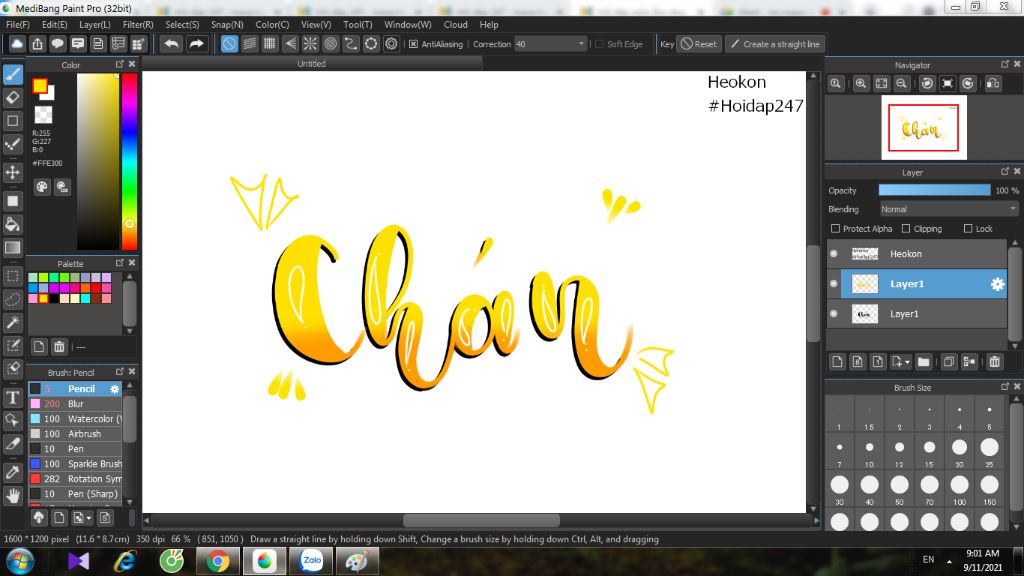Delete the layer using the trash icon
This screenshot has width=1024, height=576.
[995, 362]
